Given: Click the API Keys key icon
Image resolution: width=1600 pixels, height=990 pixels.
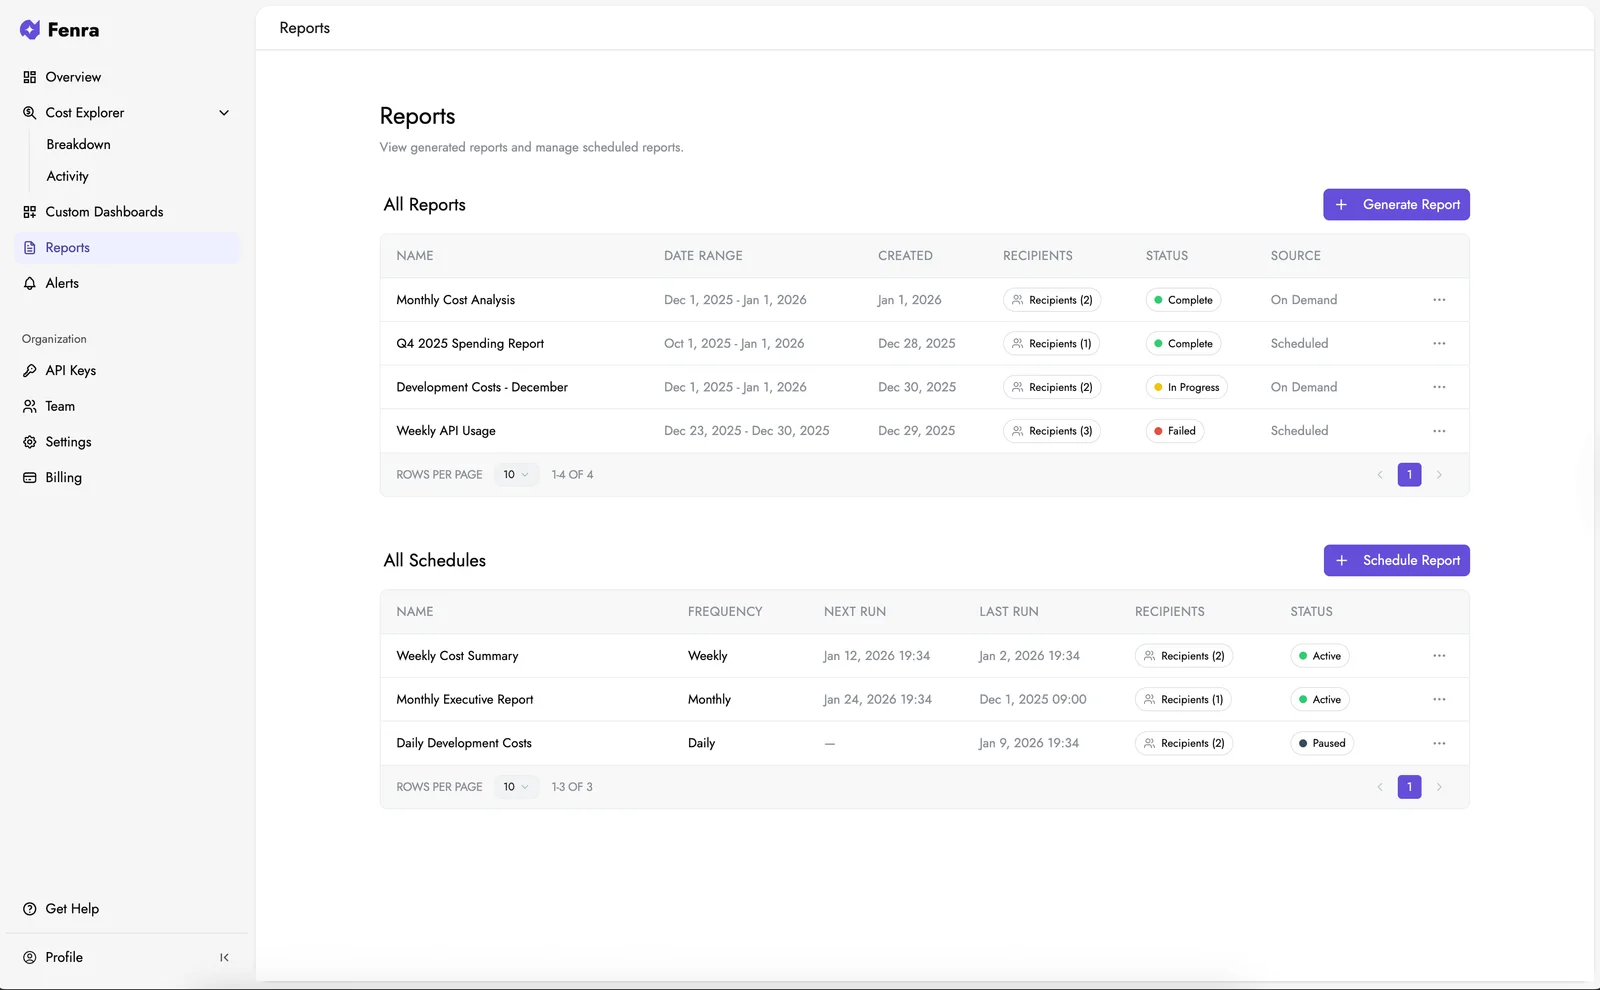Looking at the screenshot, I should tap(31, 370).
